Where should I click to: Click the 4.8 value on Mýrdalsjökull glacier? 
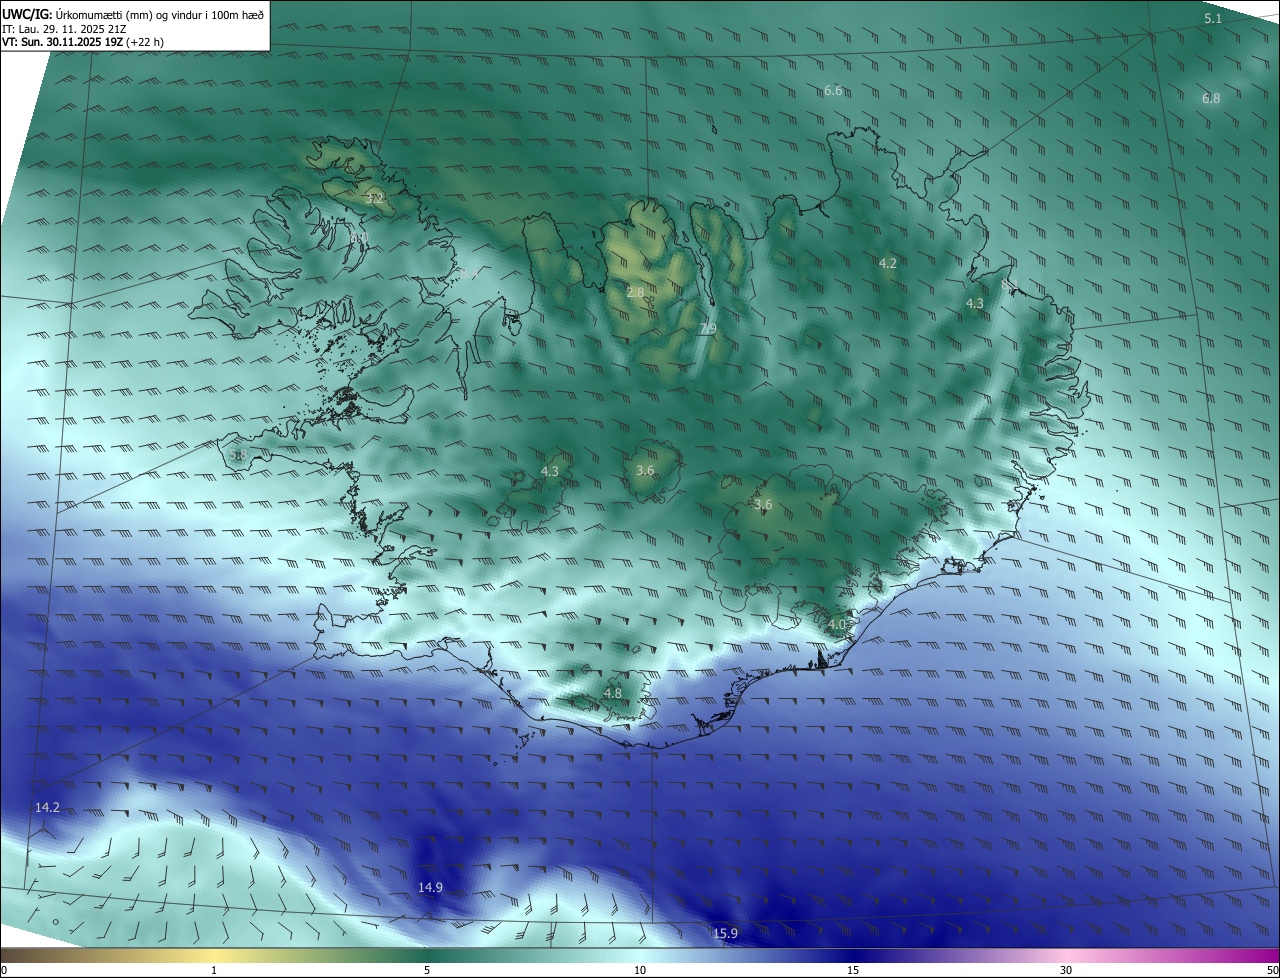click(x=613, y=693)
